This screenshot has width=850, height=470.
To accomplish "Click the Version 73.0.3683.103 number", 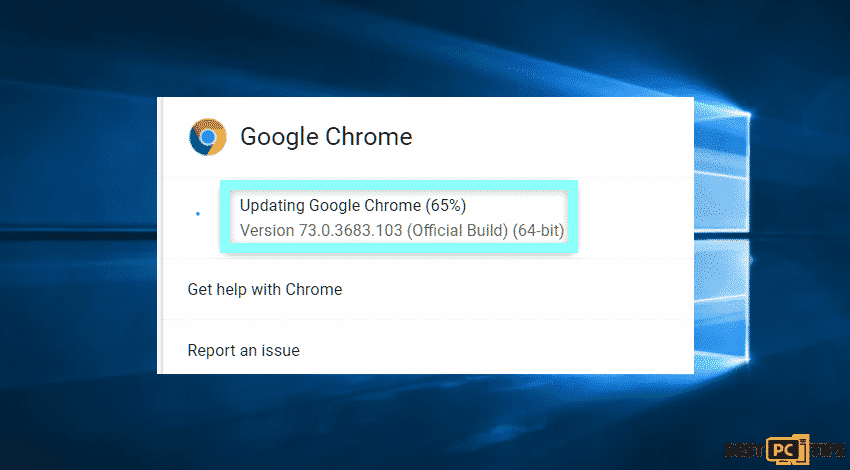I will (350, 230).
